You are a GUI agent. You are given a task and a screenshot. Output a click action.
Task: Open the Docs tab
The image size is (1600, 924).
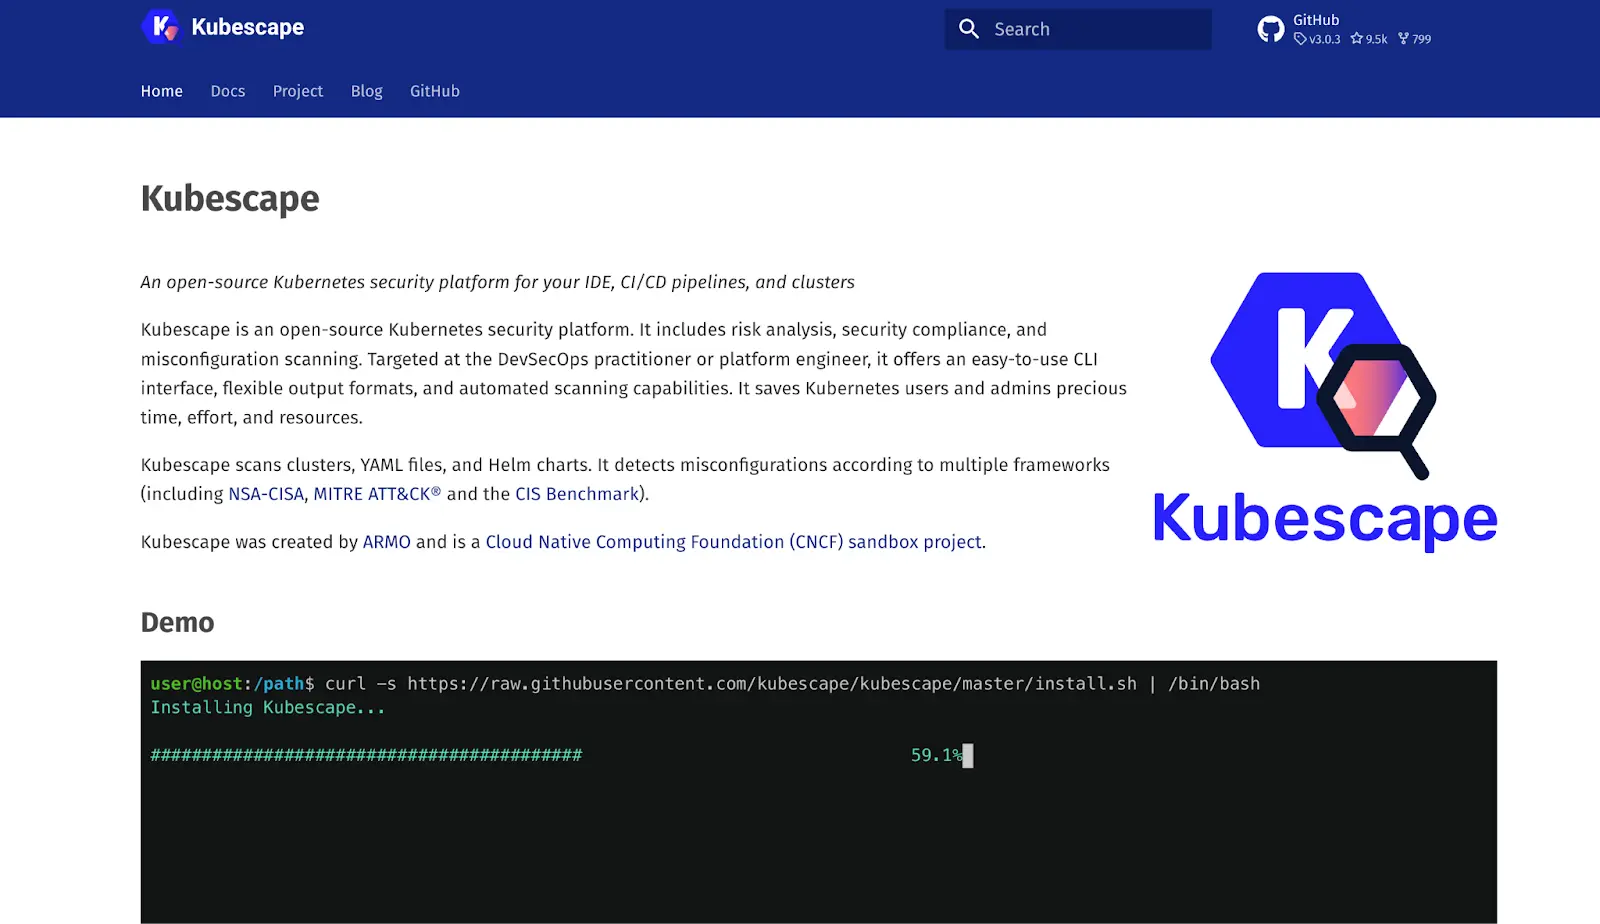228,91
